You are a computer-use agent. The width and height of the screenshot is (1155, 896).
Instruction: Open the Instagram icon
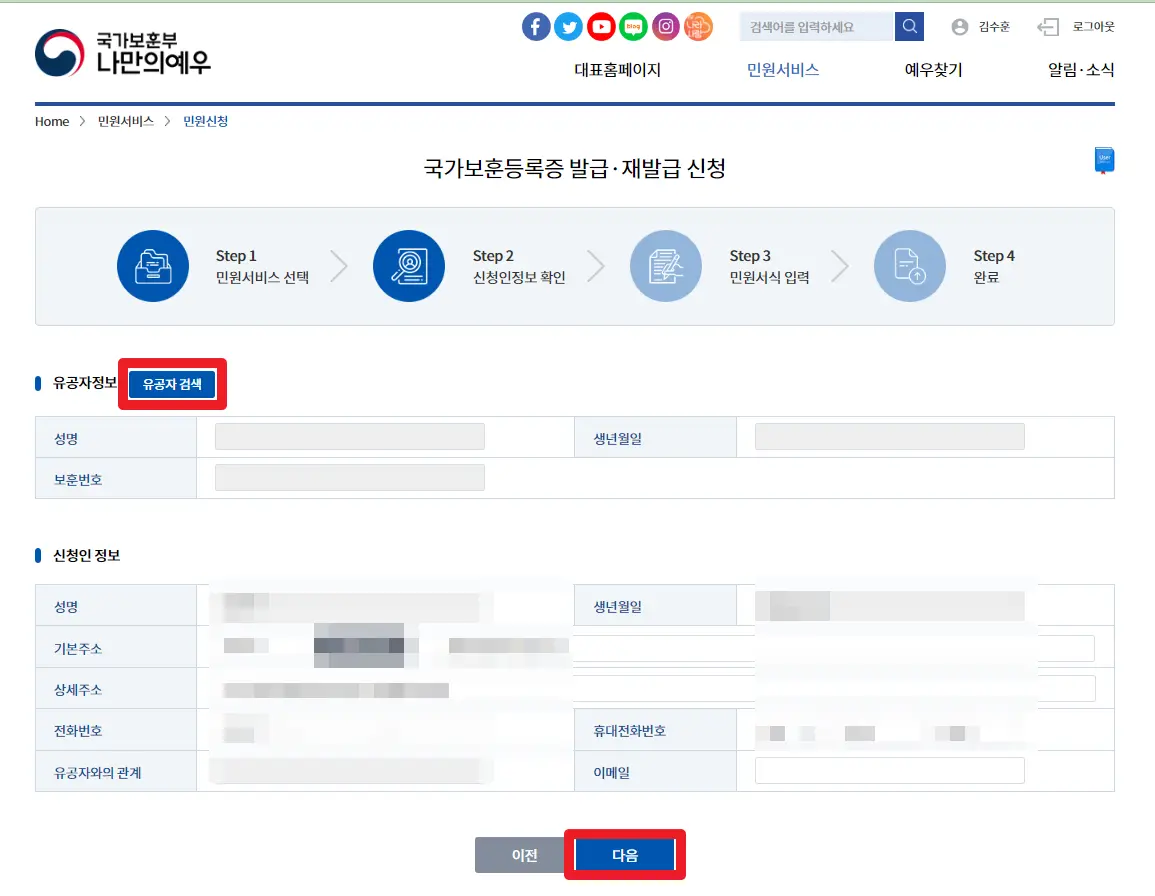coord(665,26)
